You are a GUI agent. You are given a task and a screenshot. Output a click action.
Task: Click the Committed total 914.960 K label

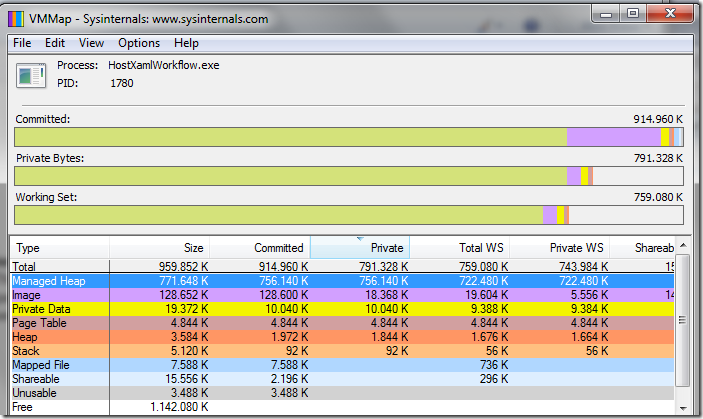[x=658, y=119]
